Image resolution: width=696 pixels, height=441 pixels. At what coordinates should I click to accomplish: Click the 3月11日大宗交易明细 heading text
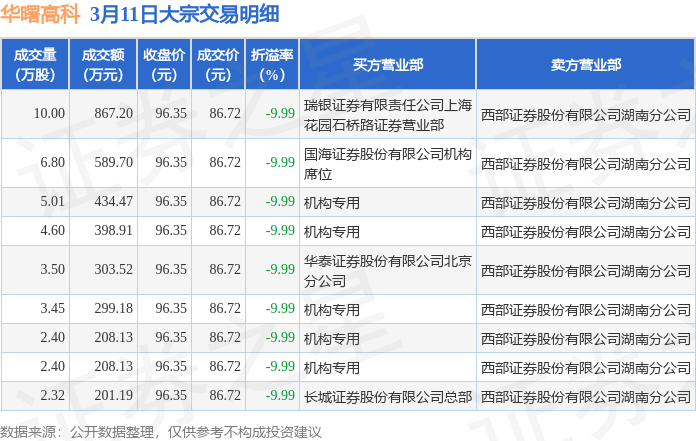185,14
